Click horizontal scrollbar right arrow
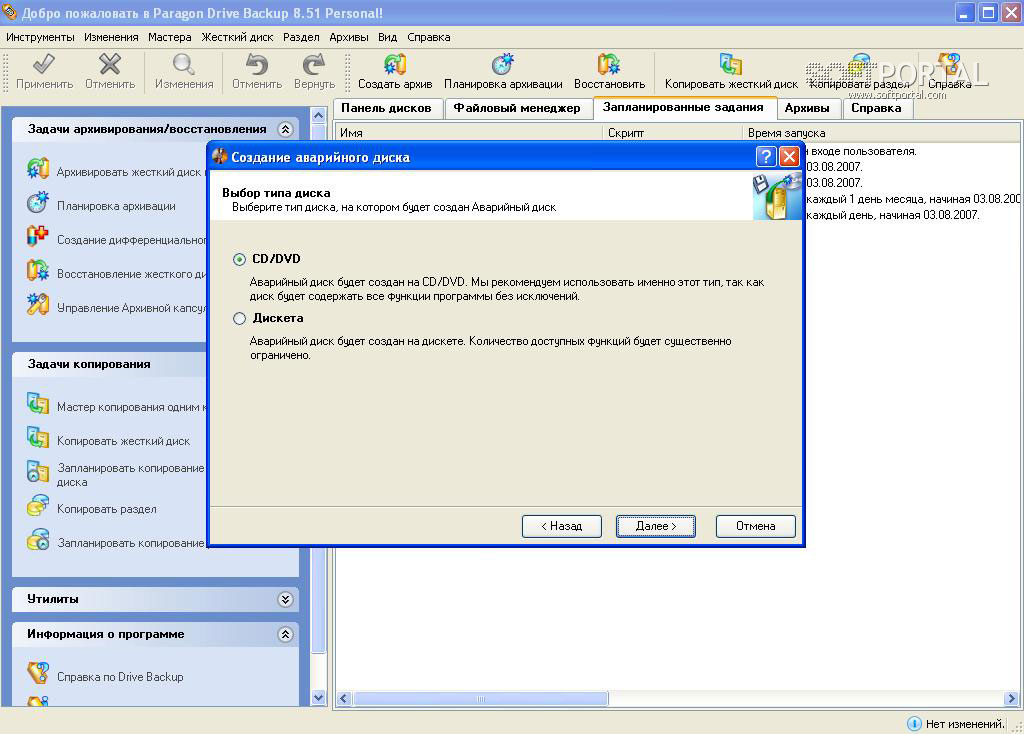The image size is (1024, 734). pyautogui.click(x=1012, y=699)
